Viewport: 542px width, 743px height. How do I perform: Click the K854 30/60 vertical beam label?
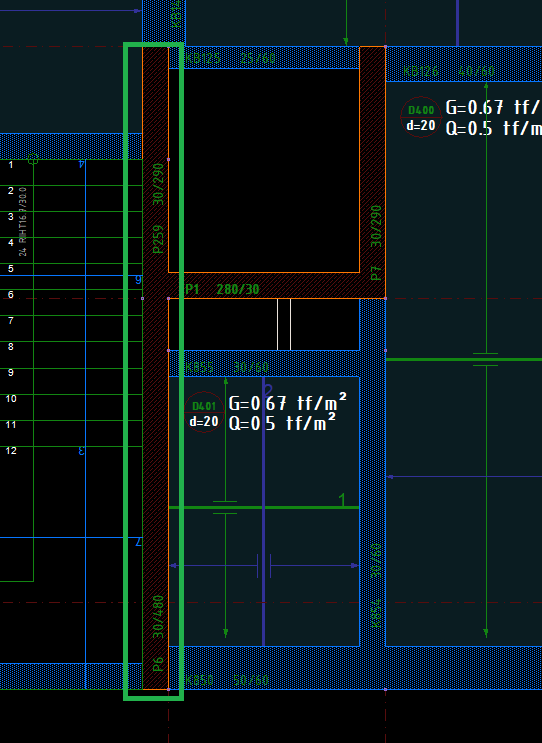(x=376, y=586)
